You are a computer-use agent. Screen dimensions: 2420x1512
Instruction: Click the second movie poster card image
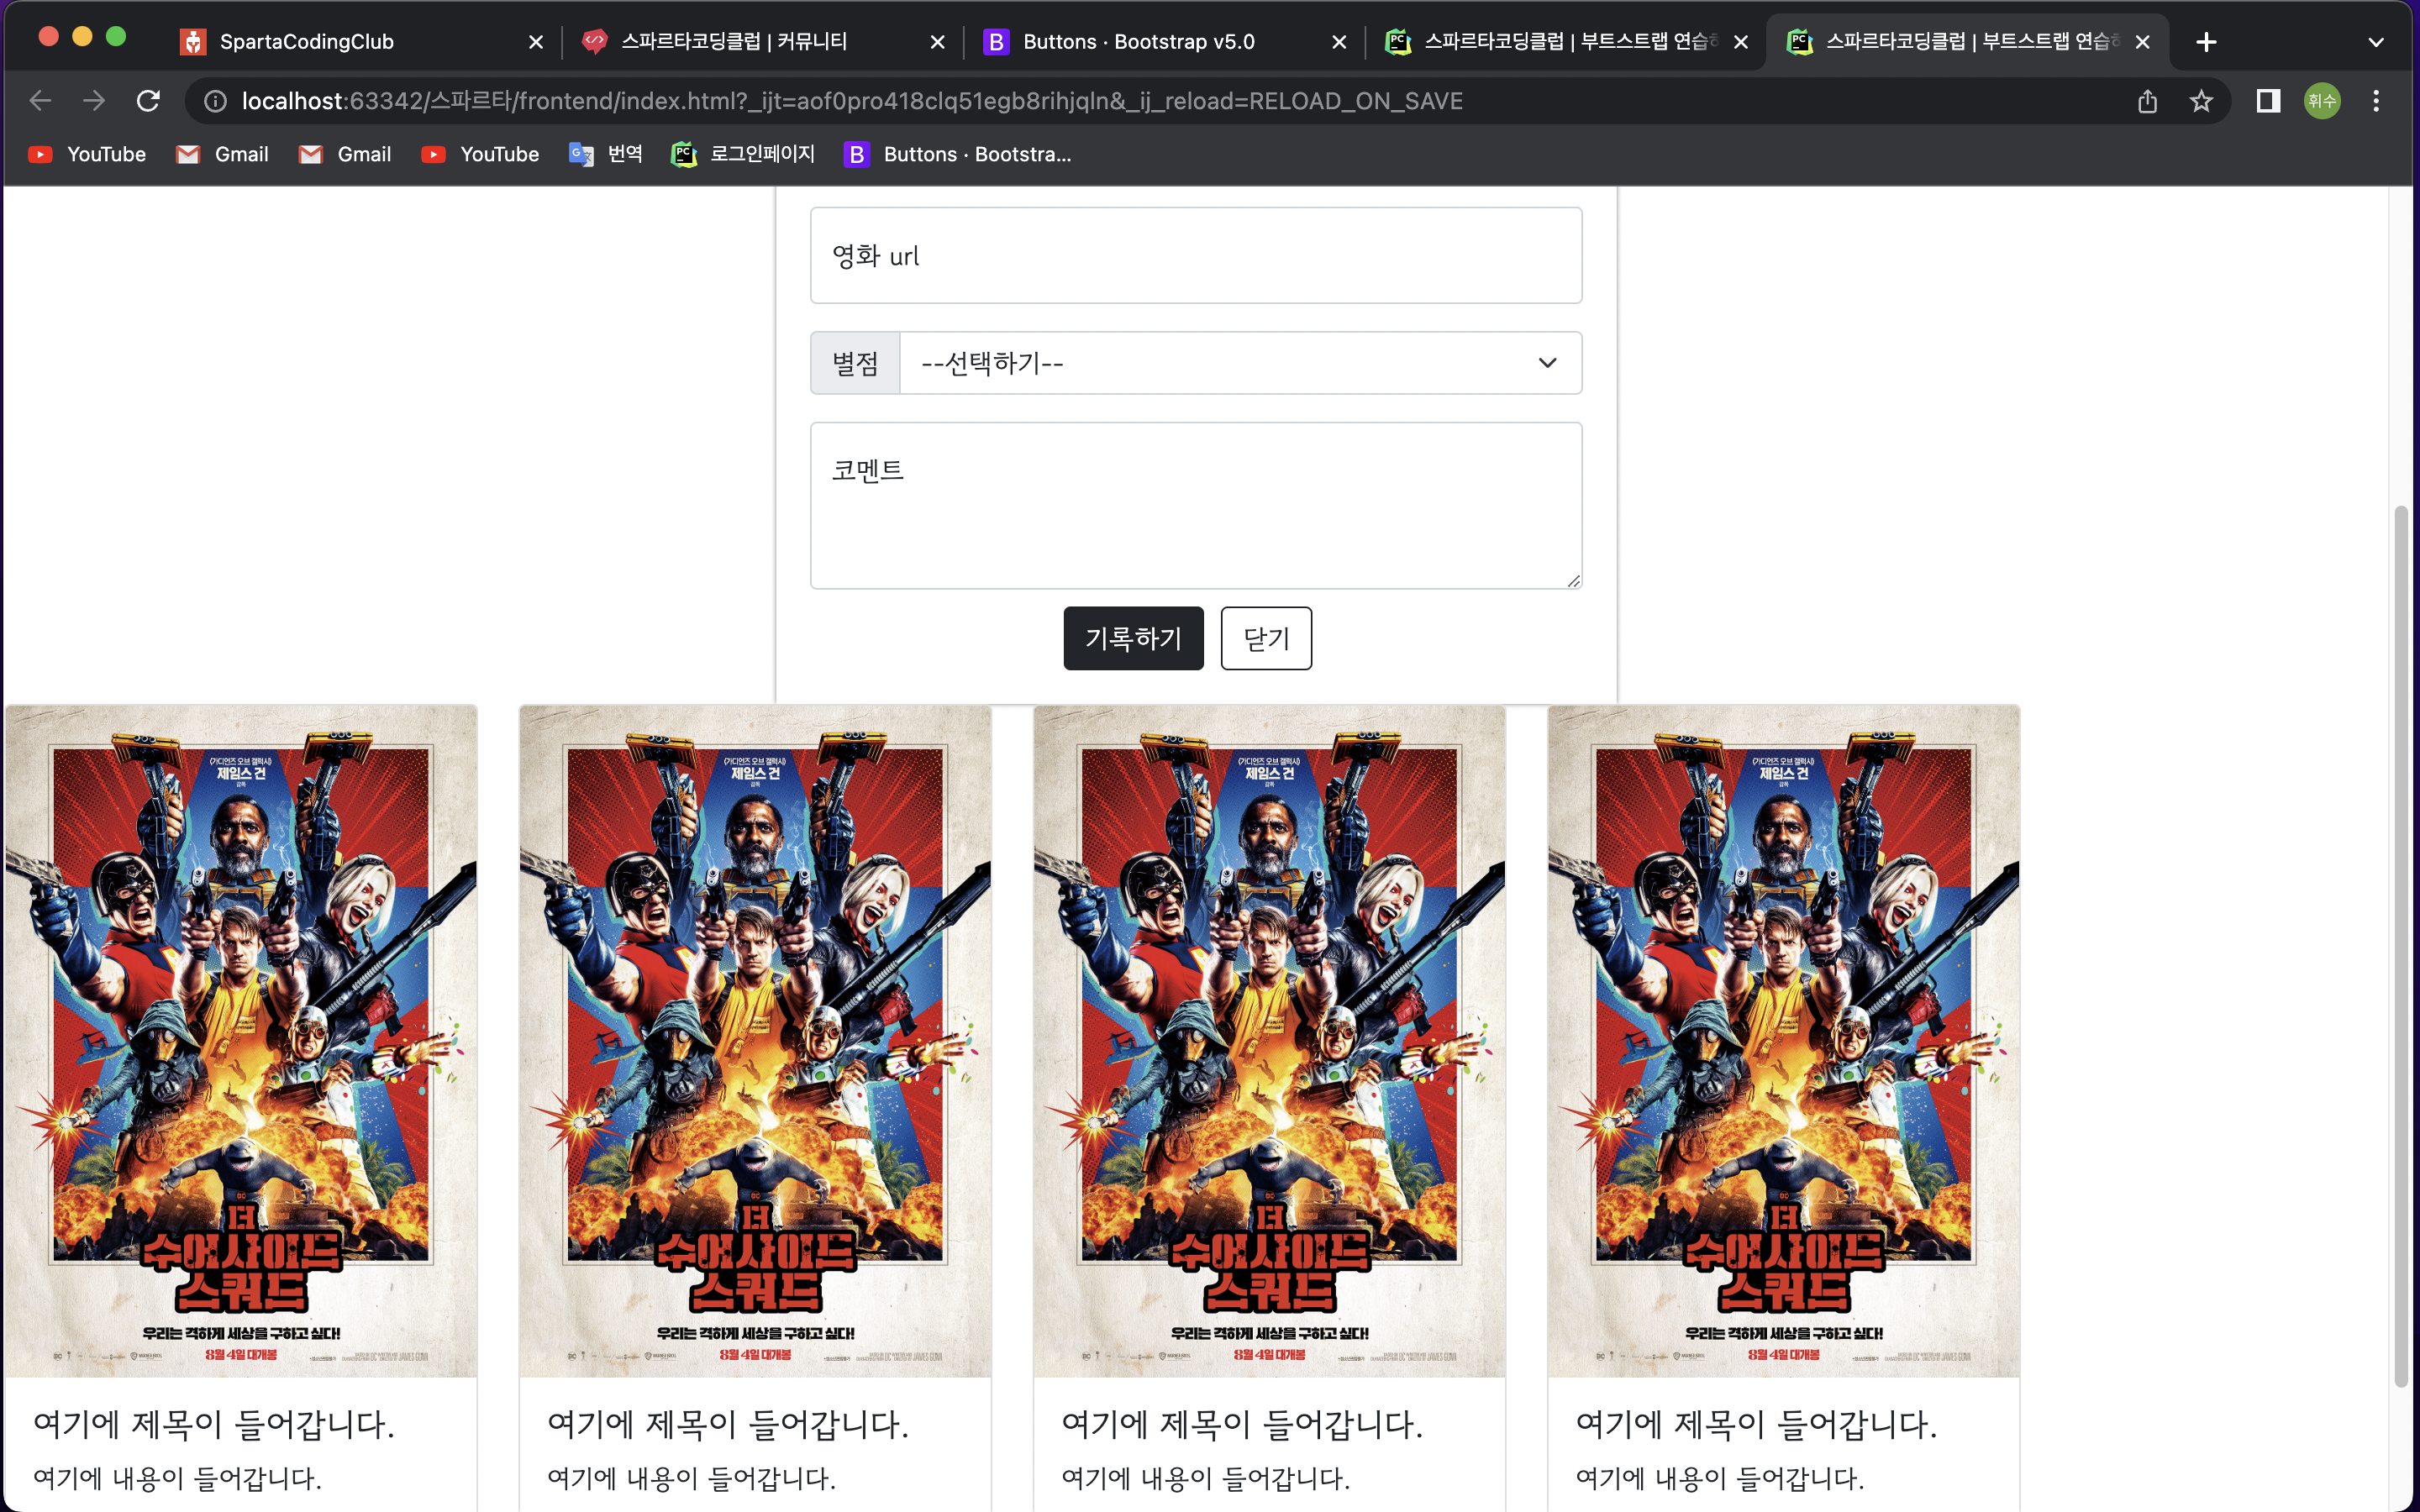[755, 1041]
